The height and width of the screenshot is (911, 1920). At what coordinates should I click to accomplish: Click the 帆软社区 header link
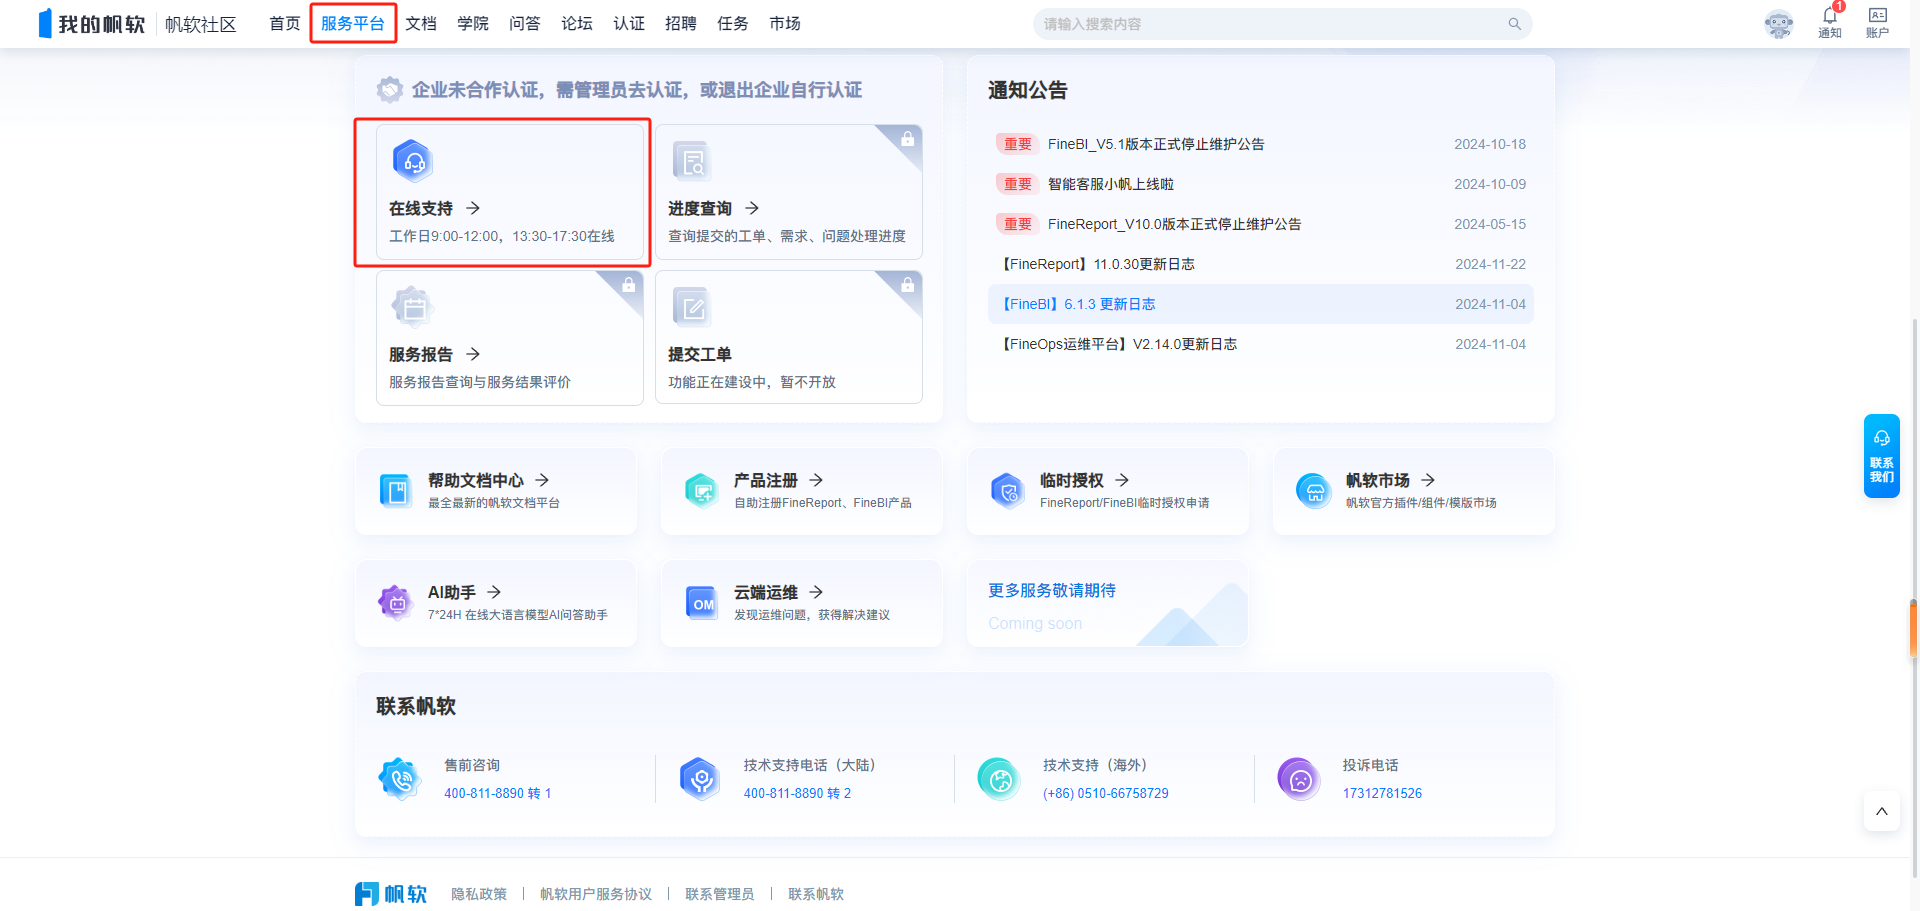point(200,24)
